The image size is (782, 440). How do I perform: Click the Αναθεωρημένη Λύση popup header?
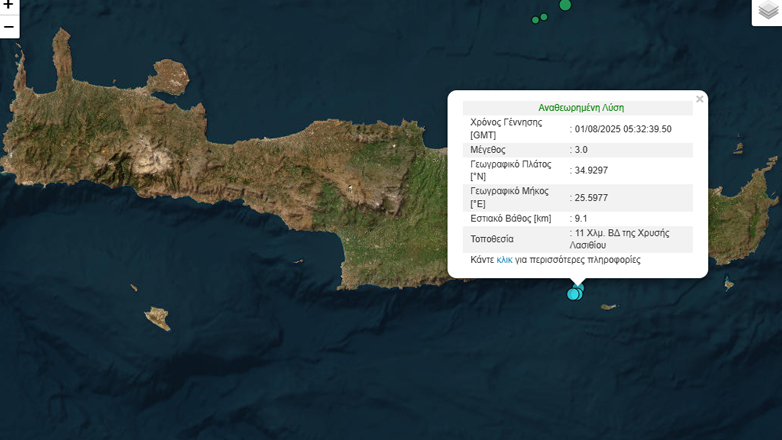pyautogui.click(x=581, y=107)
